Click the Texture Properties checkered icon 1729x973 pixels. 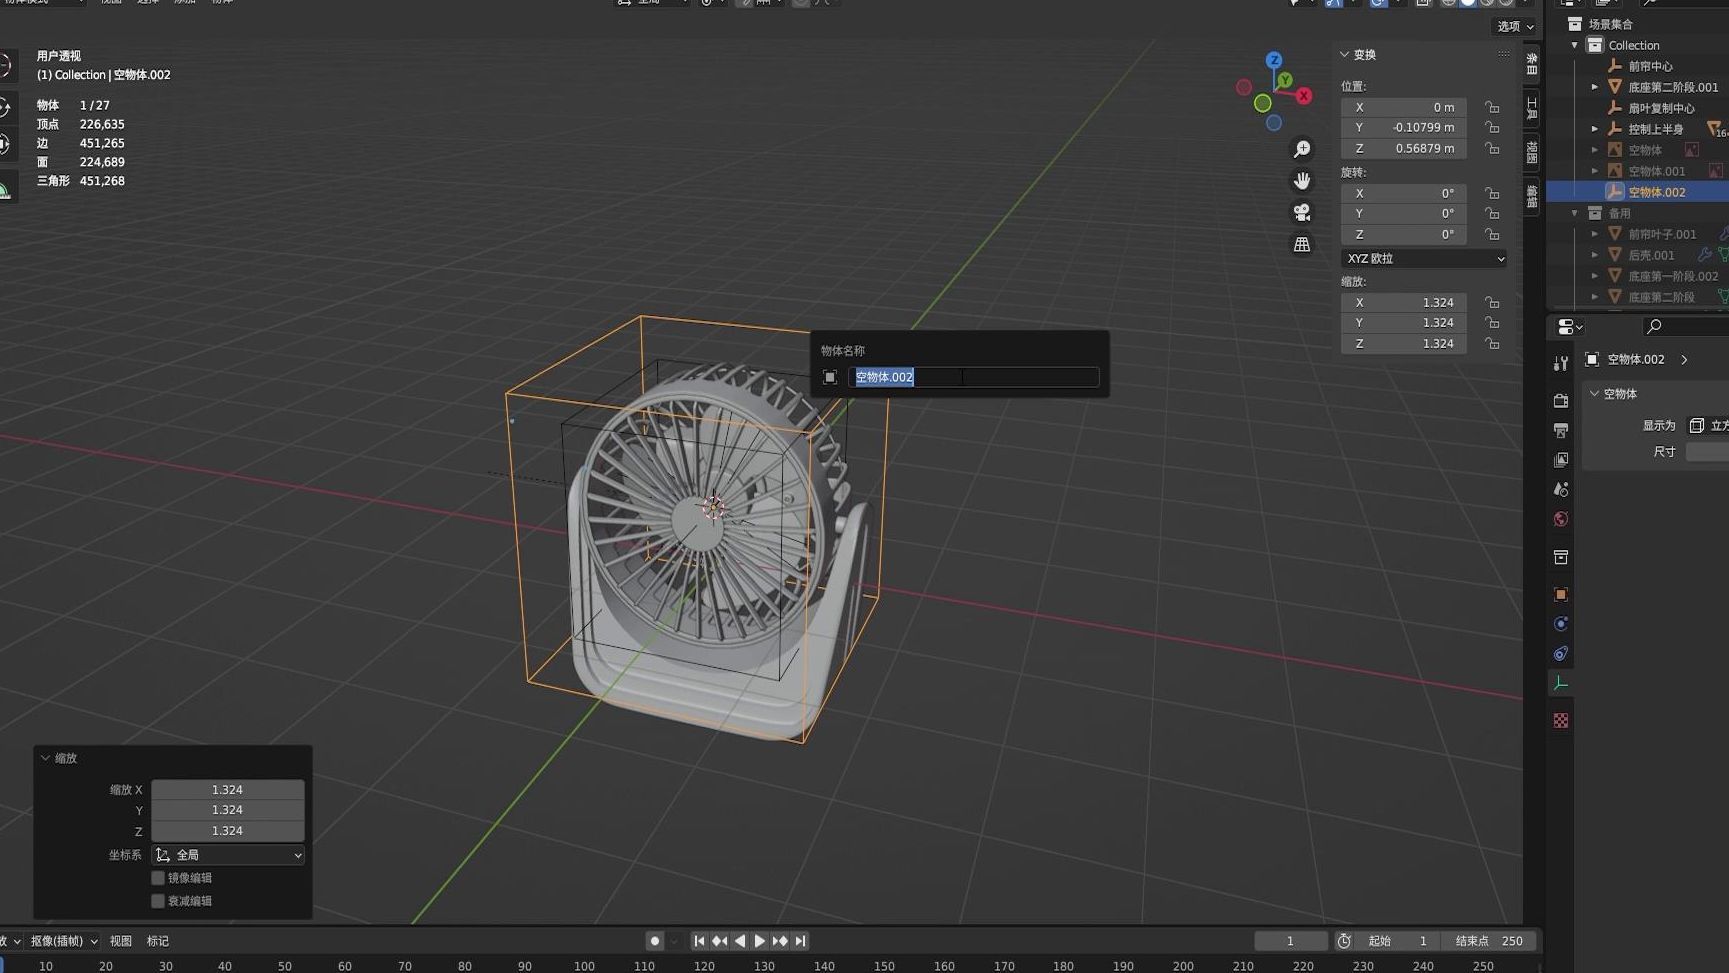point(1561,719)
